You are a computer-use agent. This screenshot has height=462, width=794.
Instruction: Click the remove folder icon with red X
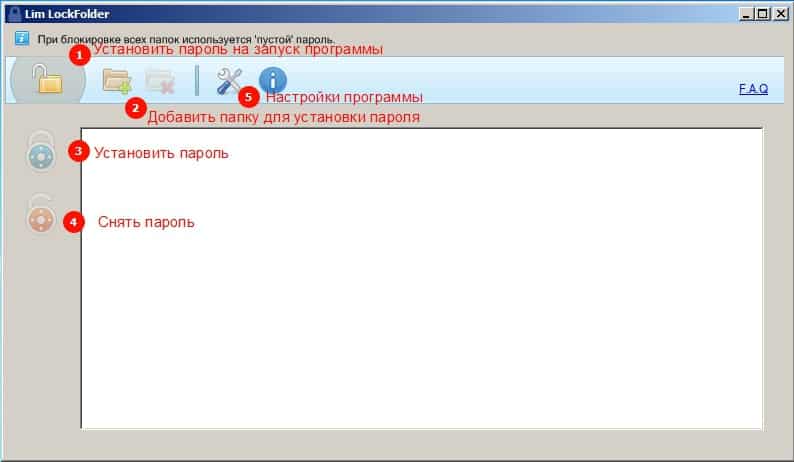(x=160, y=82)
